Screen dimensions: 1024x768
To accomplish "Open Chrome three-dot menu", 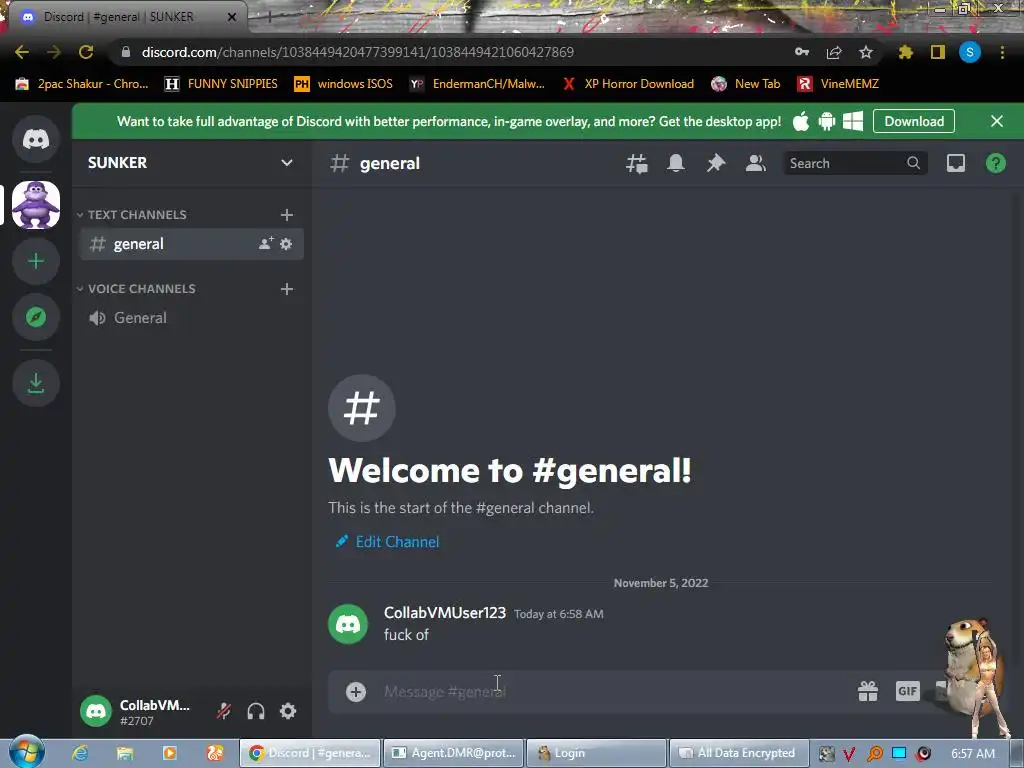I will (1002, 52).
